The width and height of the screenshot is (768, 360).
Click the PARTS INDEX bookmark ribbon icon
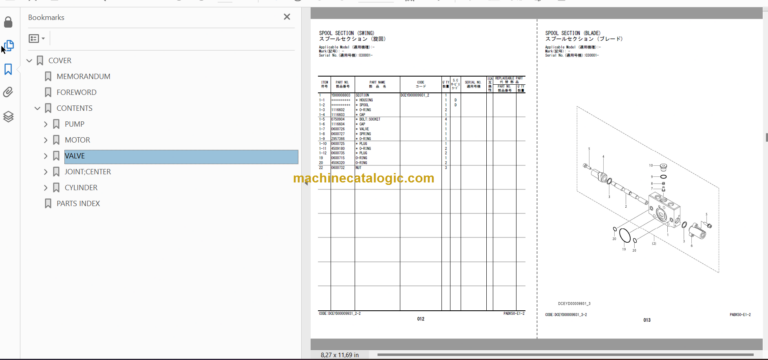pyautogui.click(x=48, y=203)
